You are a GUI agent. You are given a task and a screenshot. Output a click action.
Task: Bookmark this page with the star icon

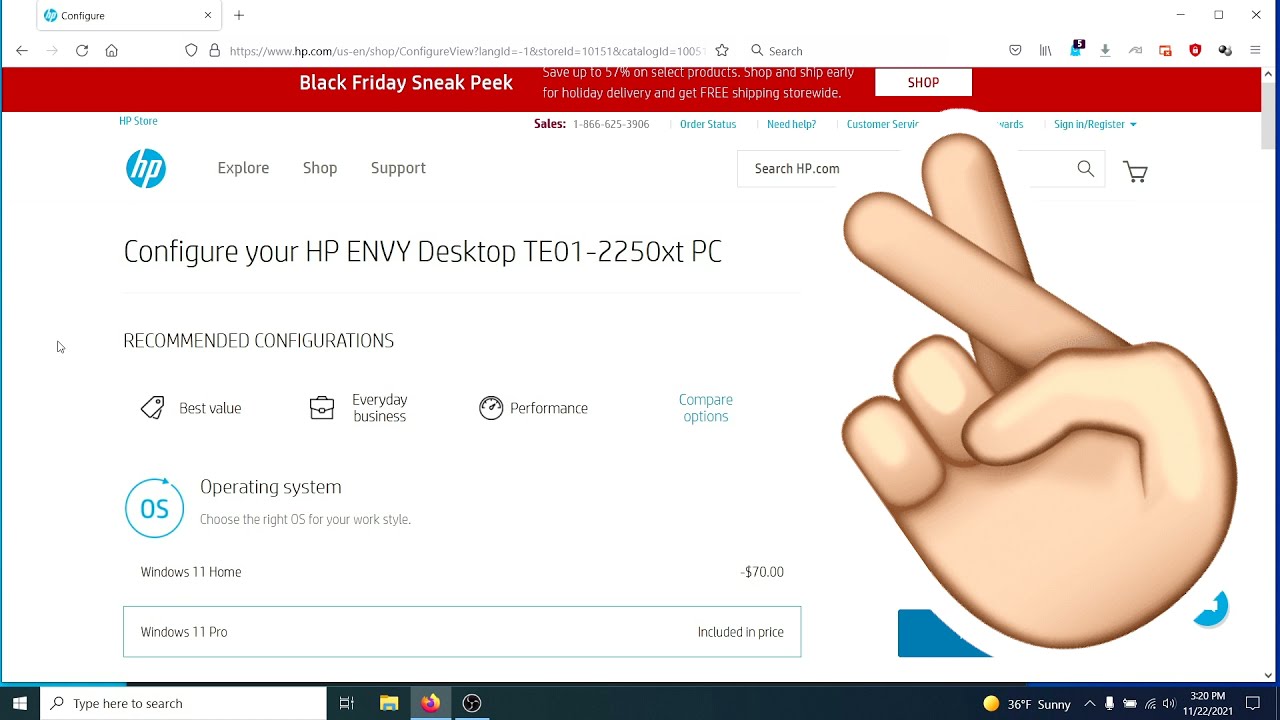pos(722,50)
